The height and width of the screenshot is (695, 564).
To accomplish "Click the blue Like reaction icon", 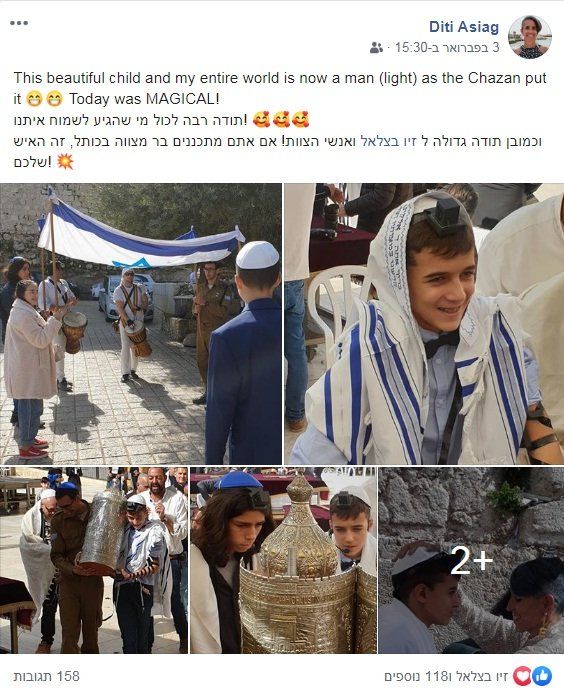I will (x=542, y=676).
